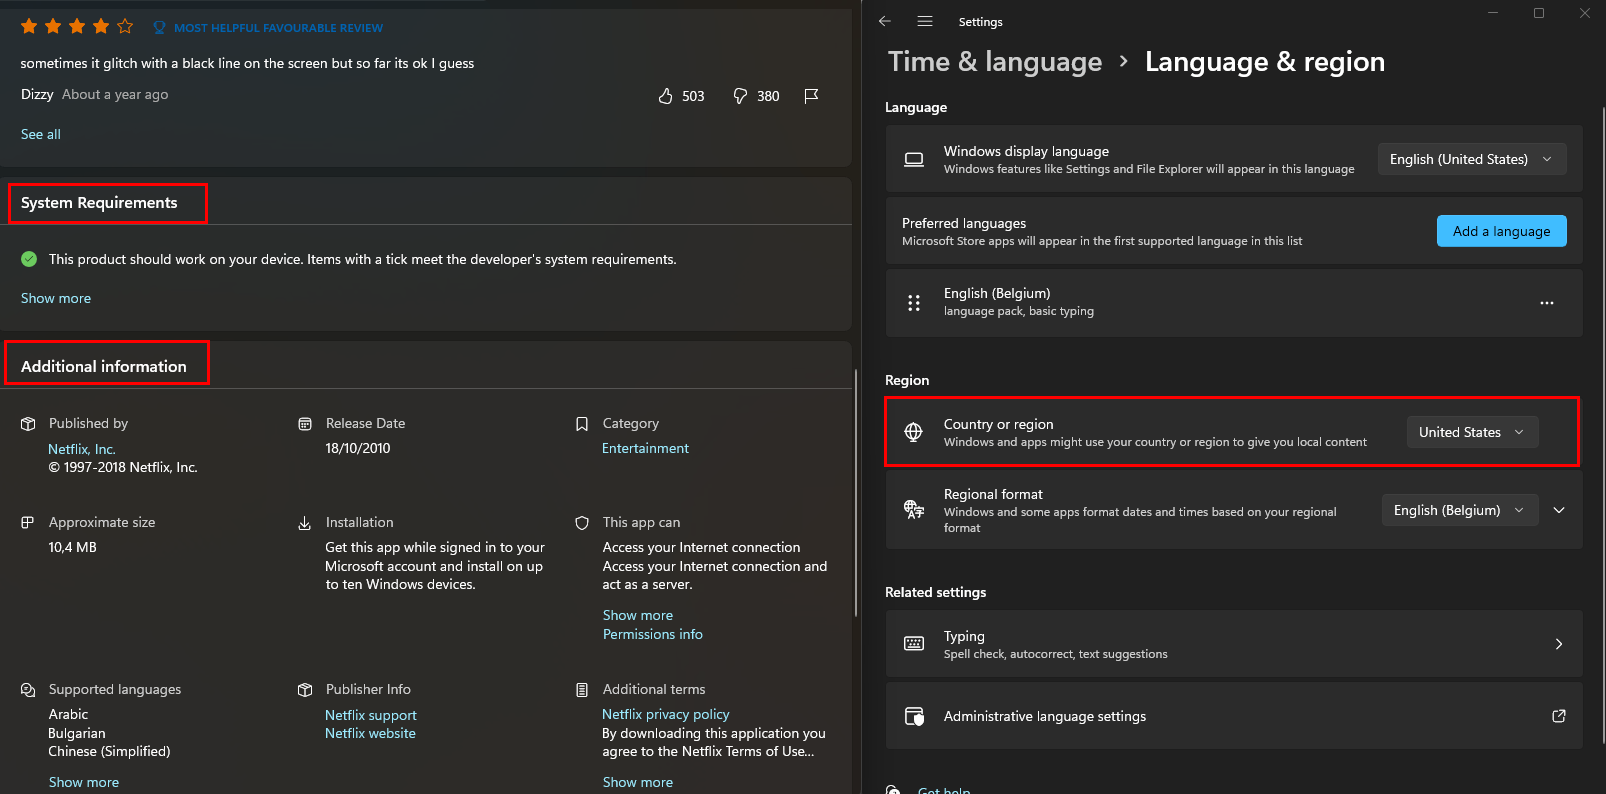Go back using the Settings back arrow
This screenshot has height=794, width=1606.
pos(885,21)
